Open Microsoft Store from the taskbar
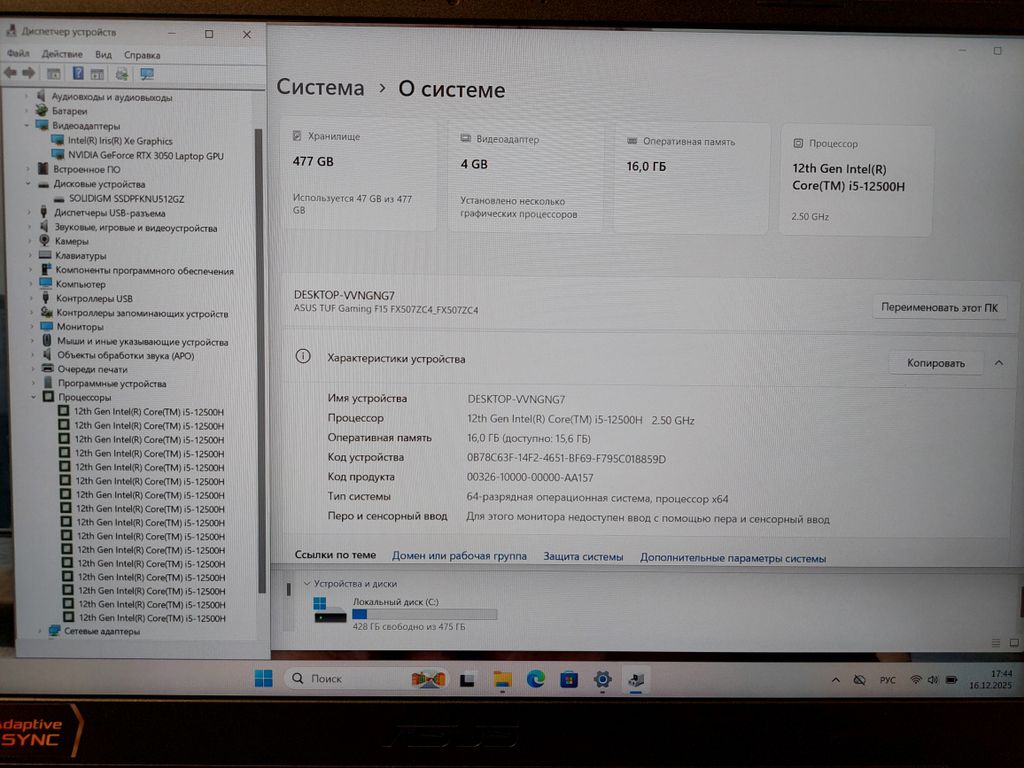This screenshot has height=768, width=1024. point(568,679)
